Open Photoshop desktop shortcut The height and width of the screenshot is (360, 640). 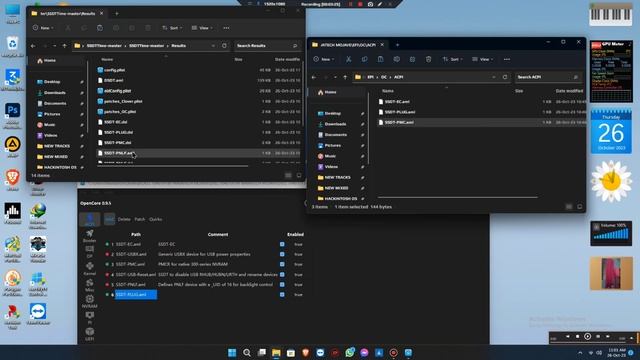tap(12, 114)
